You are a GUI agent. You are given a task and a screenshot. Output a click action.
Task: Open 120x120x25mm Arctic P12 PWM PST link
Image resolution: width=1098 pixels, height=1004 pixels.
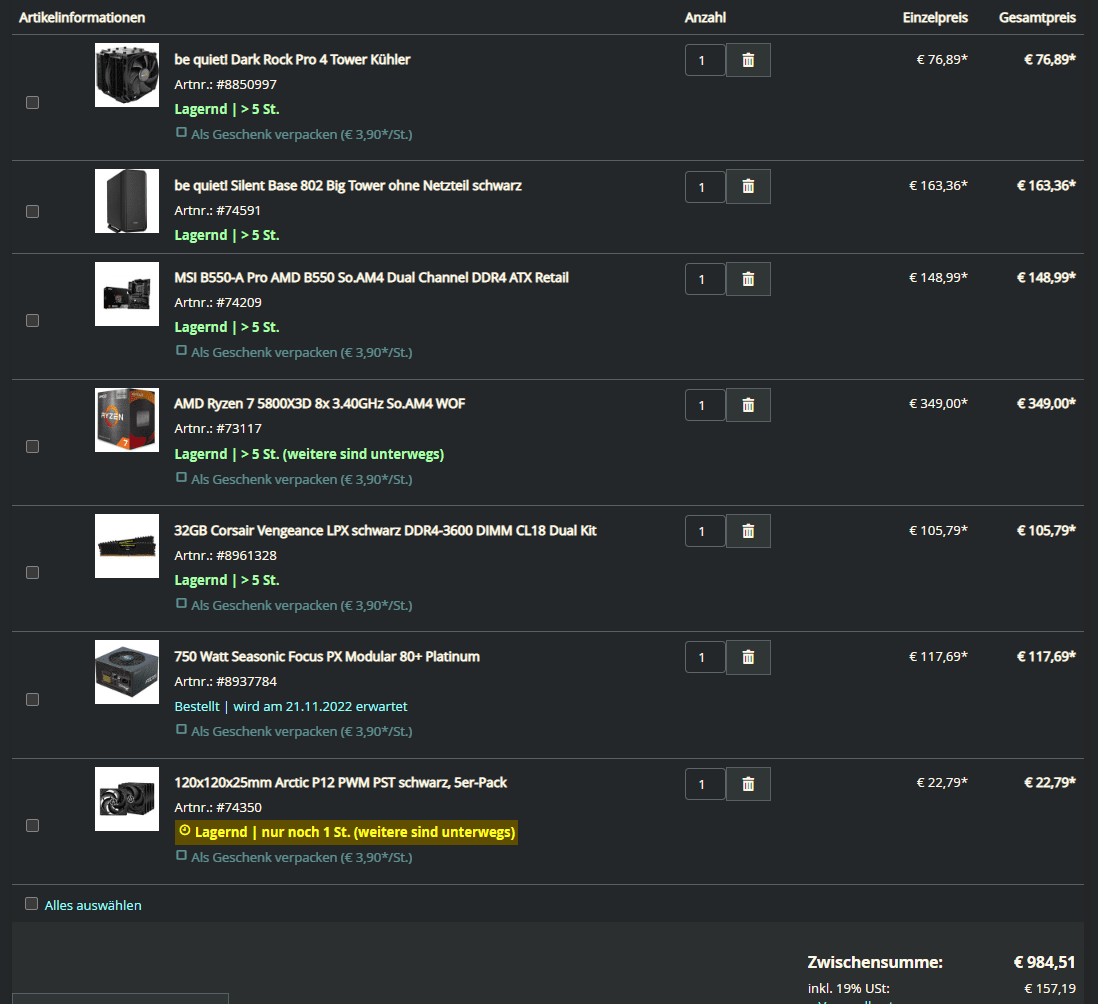click(x=340, y=782)
